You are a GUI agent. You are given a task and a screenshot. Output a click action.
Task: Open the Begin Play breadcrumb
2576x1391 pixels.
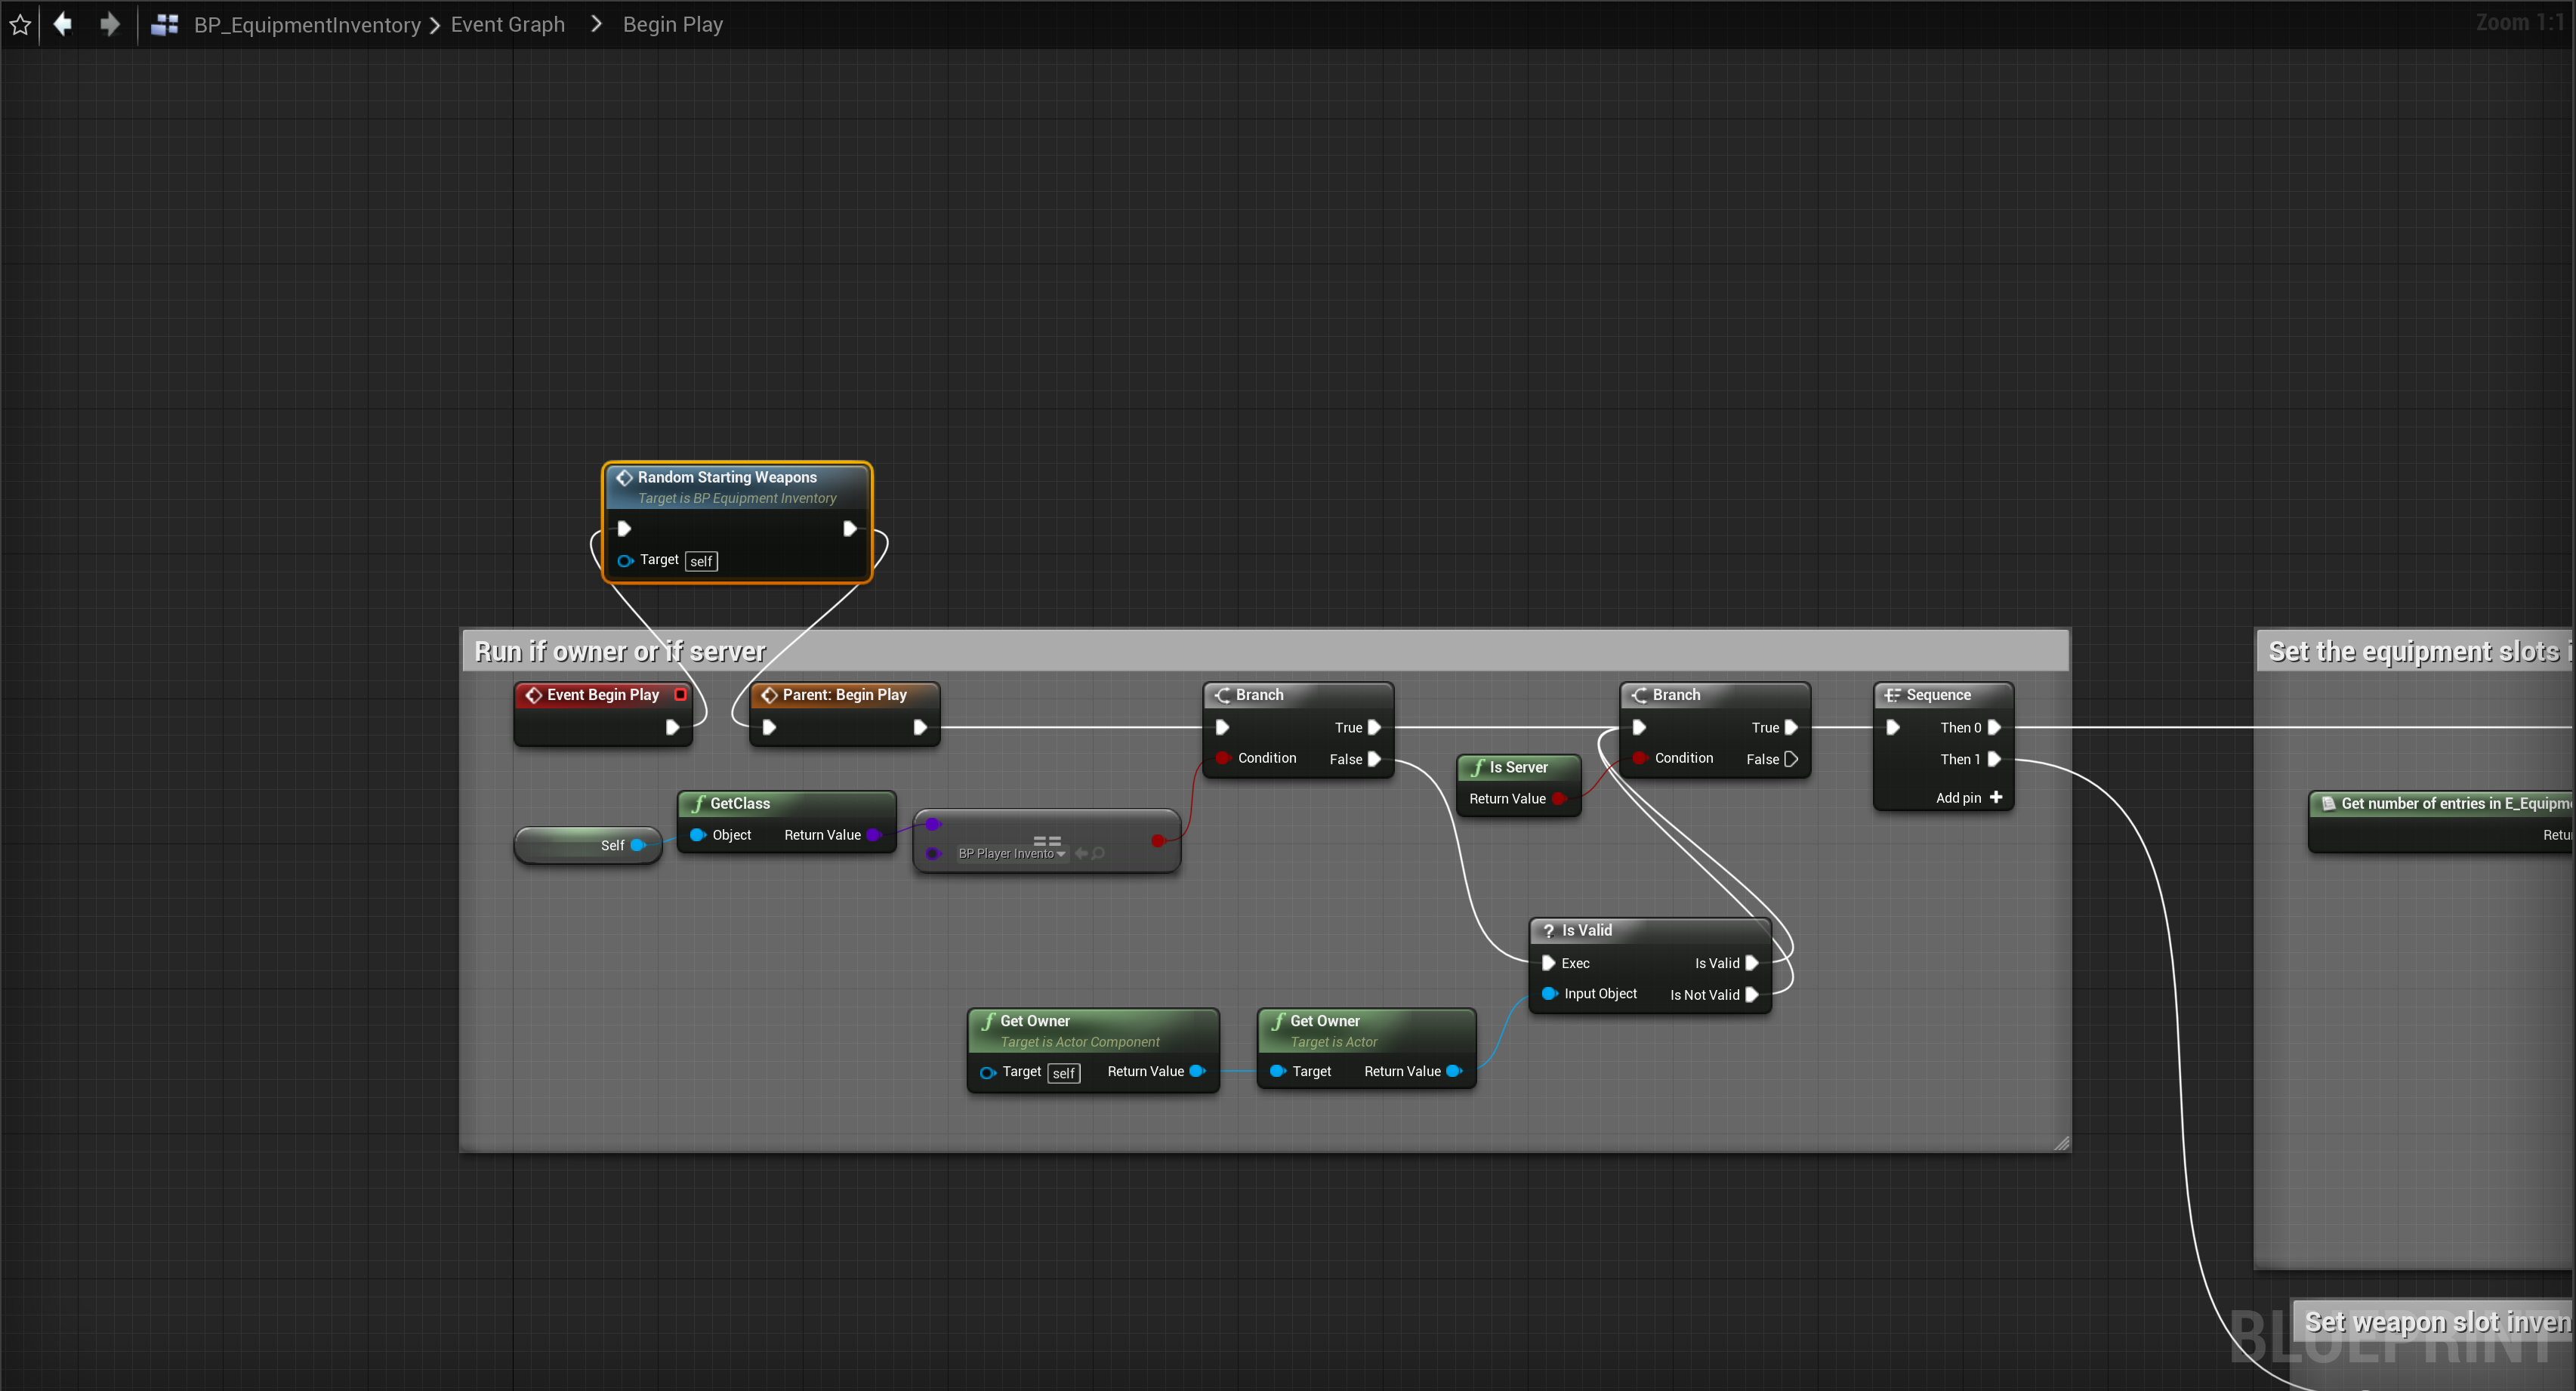(x=672, y=24)
